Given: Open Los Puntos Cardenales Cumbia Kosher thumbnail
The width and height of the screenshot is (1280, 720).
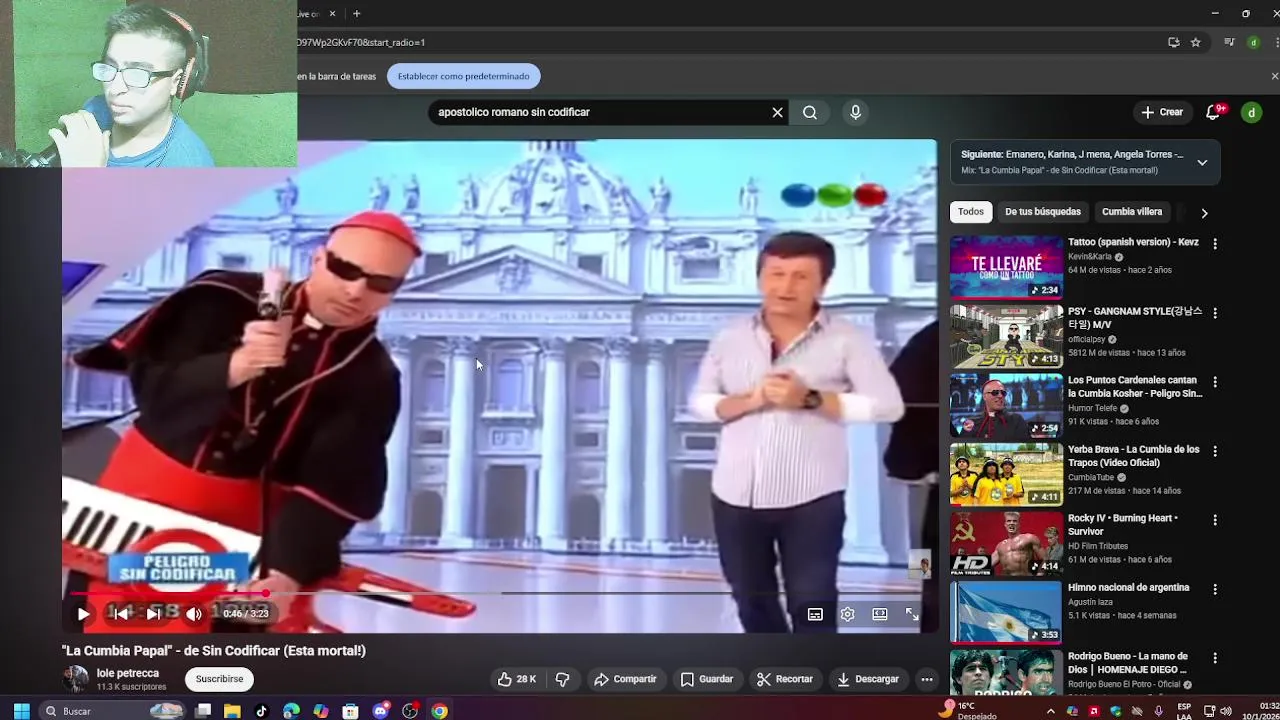Looking at the screenshot, I should point(1006,405).
